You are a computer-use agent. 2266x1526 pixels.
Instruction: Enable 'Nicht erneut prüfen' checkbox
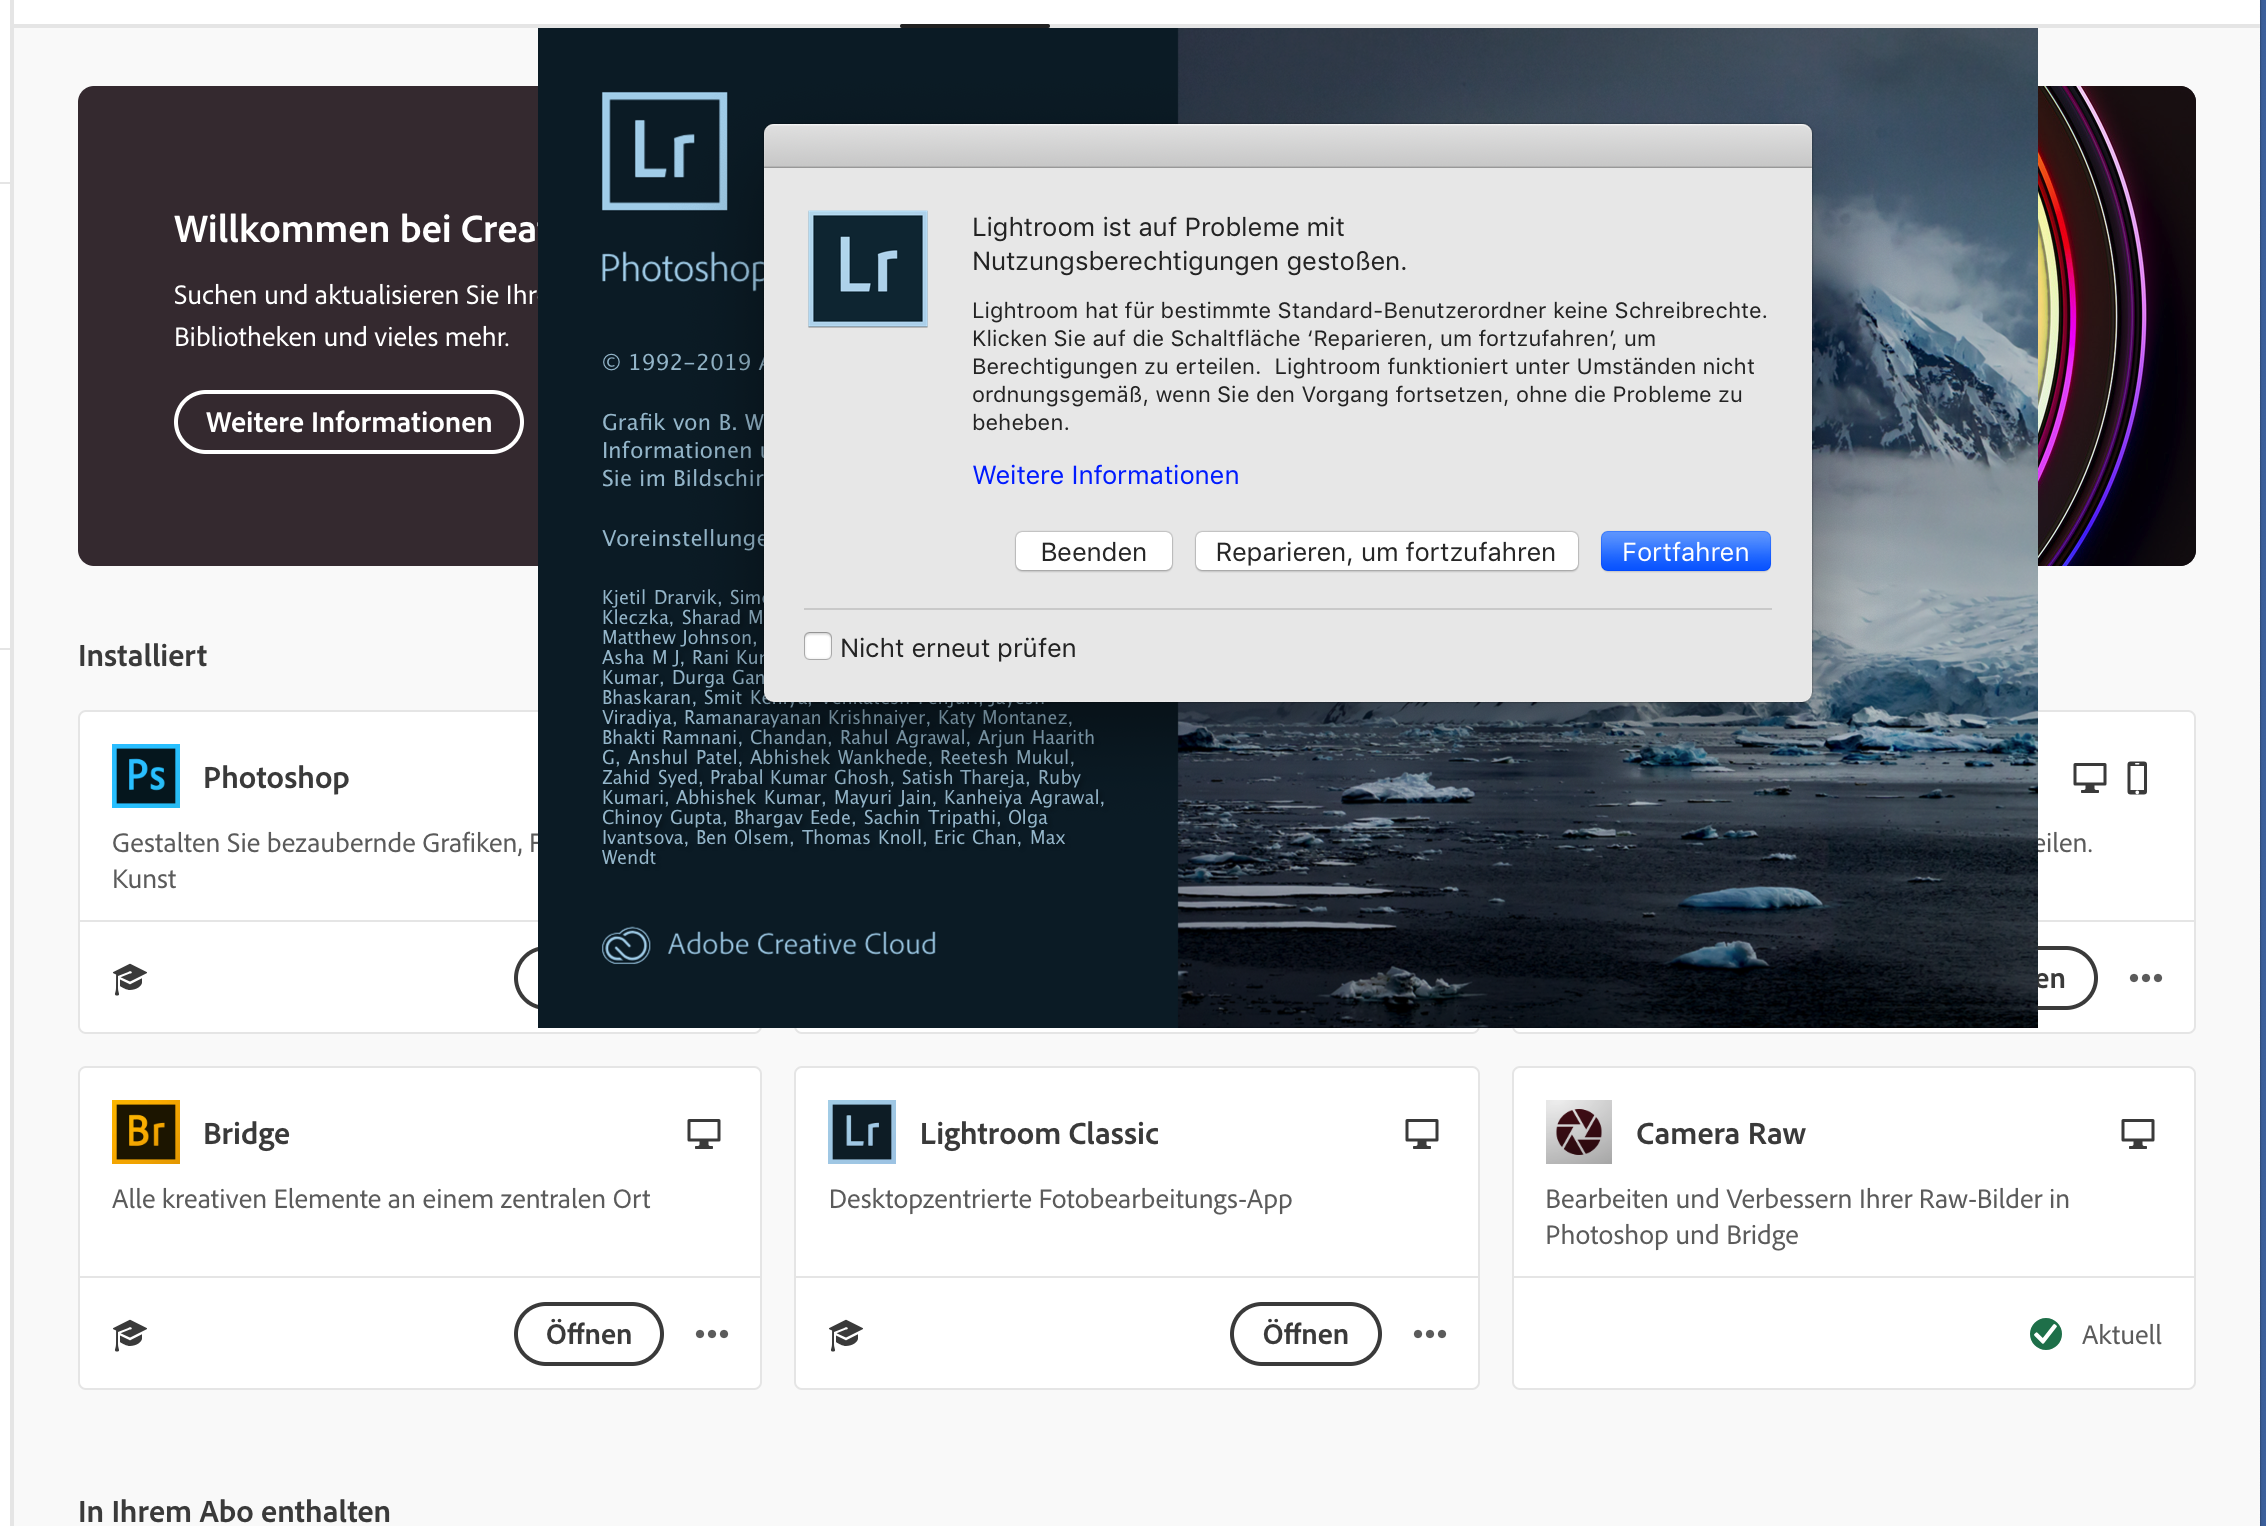coord(818,647)
